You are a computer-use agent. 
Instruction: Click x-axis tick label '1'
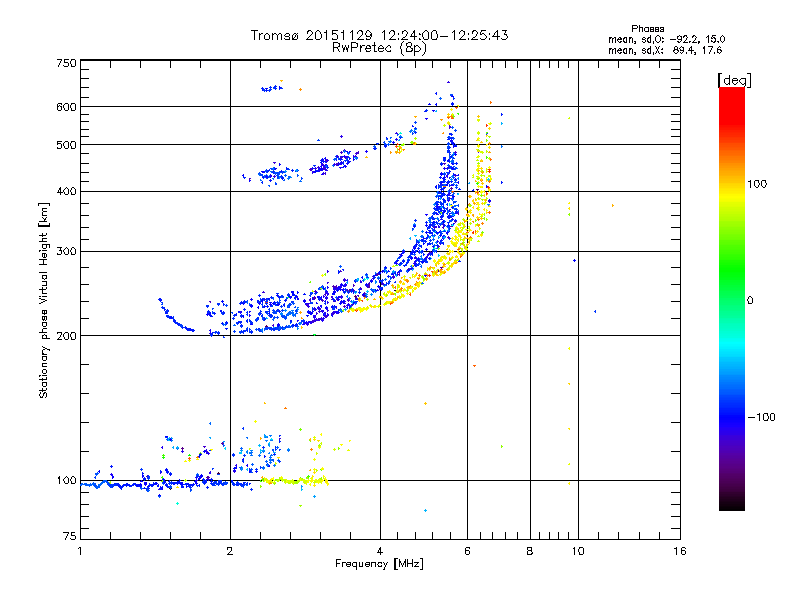80,551
